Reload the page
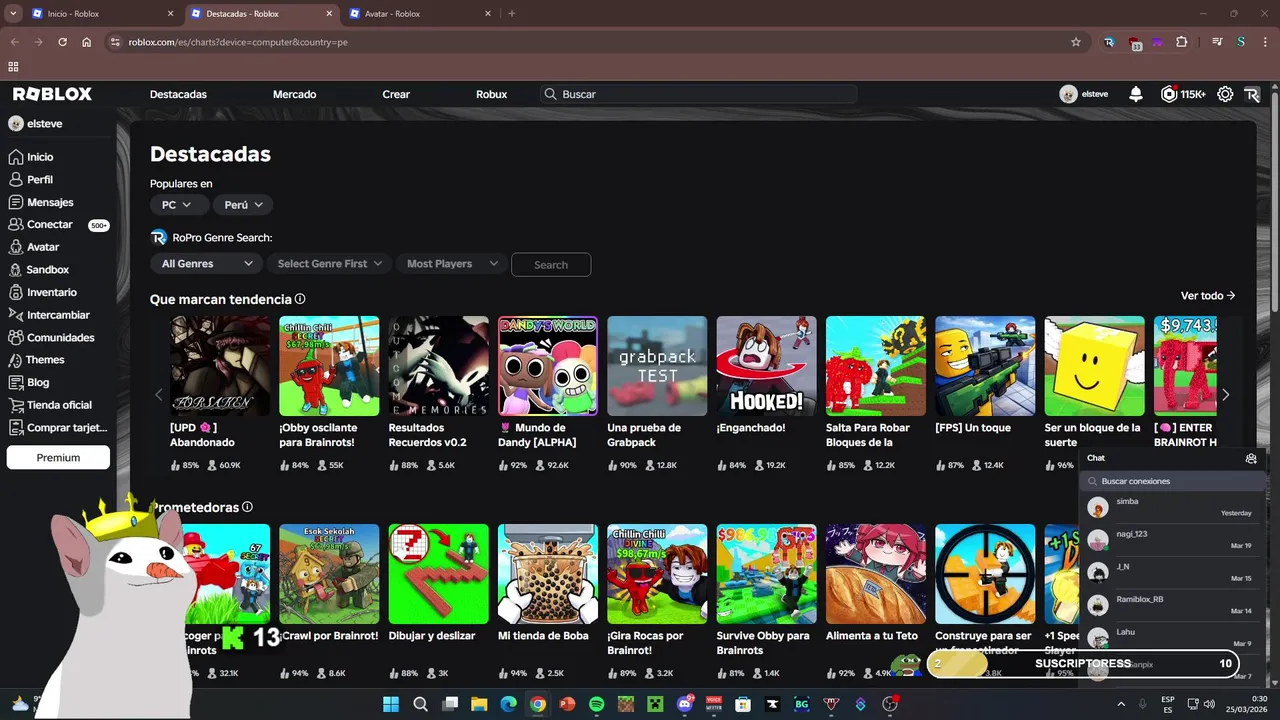The height and width of the screenshot is (720, 1280). click(x=62, y=42)
